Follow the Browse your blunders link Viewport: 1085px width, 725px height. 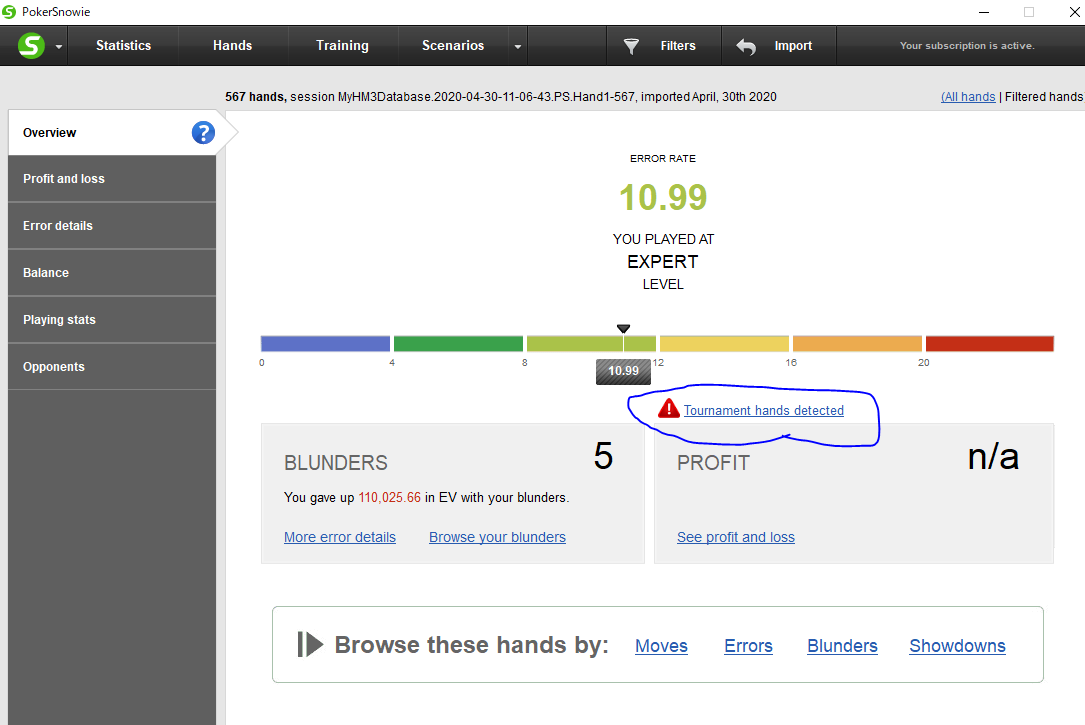tap(498, 537)
